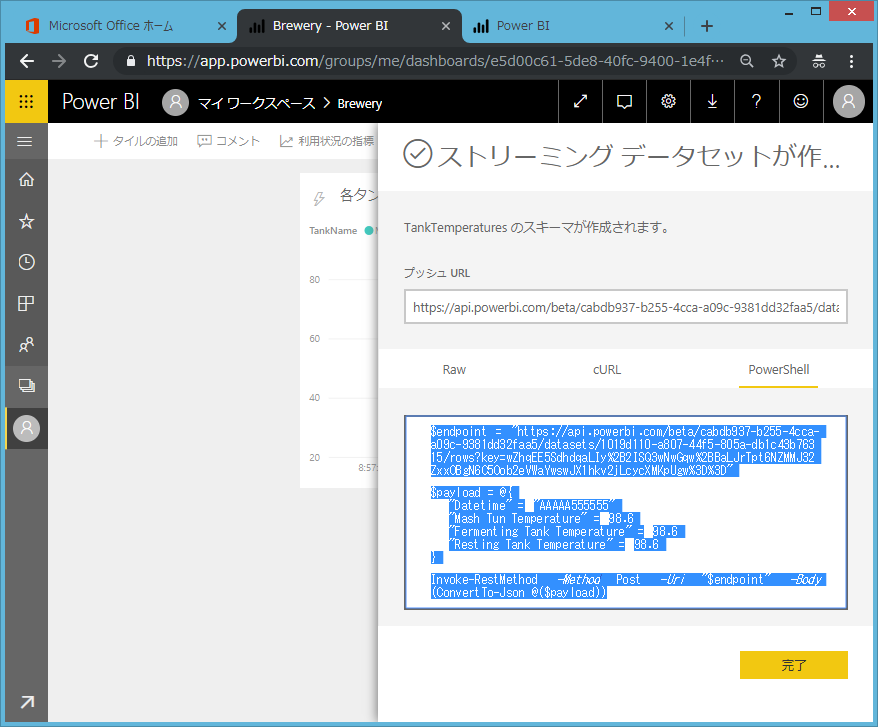Click the プッシュ URL field

[x=625, y=307]
